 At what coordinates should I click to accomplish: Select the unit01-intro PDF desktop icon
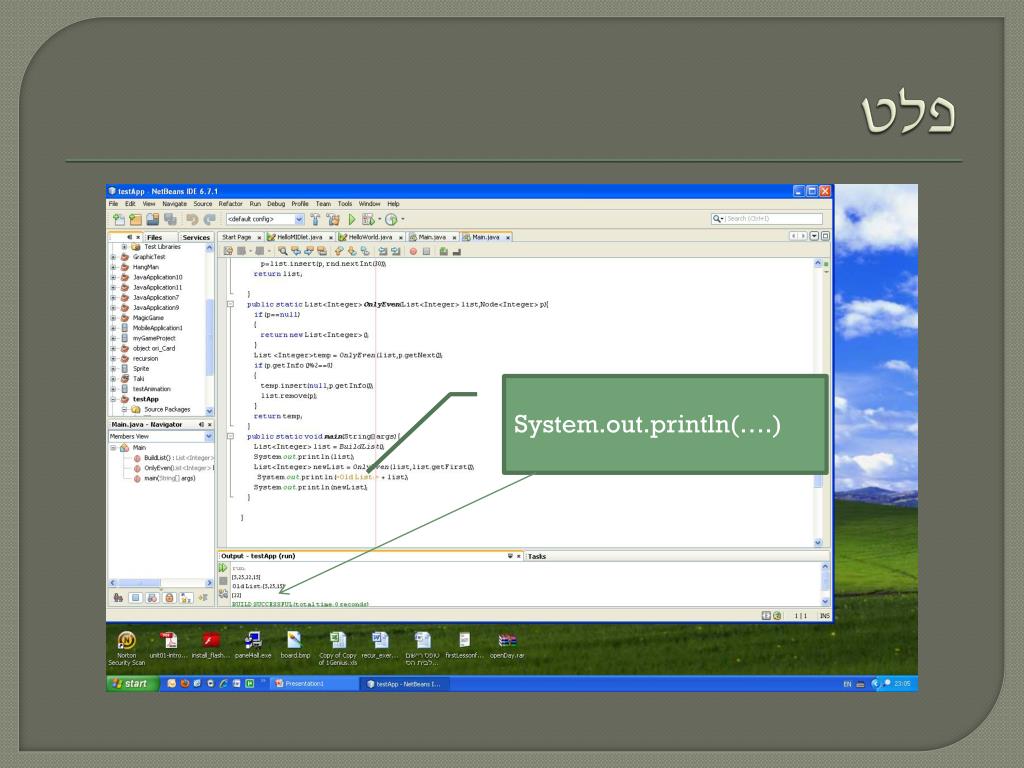pos(168,645)
